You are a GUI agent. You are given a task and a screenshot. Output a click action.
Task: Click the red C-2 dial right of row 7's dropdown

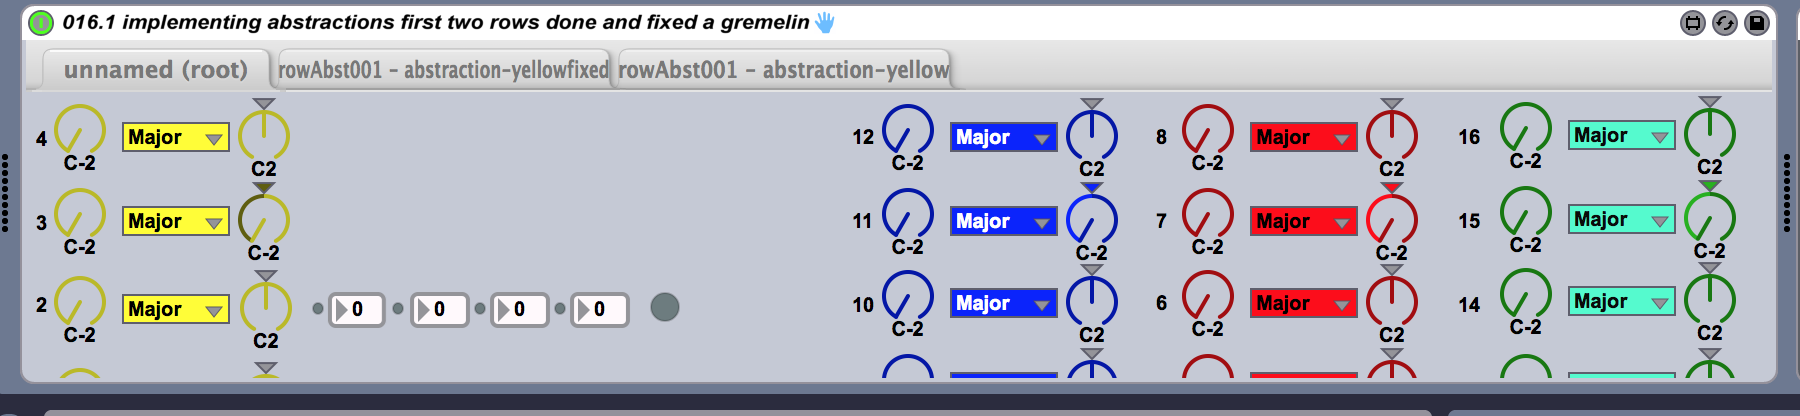1392,219
